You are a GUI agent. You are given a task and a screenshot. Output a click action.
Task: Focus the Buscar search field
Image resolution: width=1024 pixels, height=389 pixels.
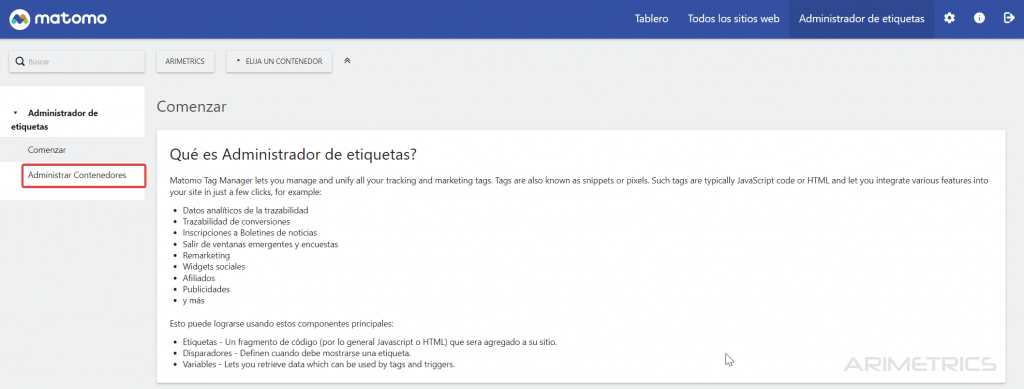pos(76,61)
